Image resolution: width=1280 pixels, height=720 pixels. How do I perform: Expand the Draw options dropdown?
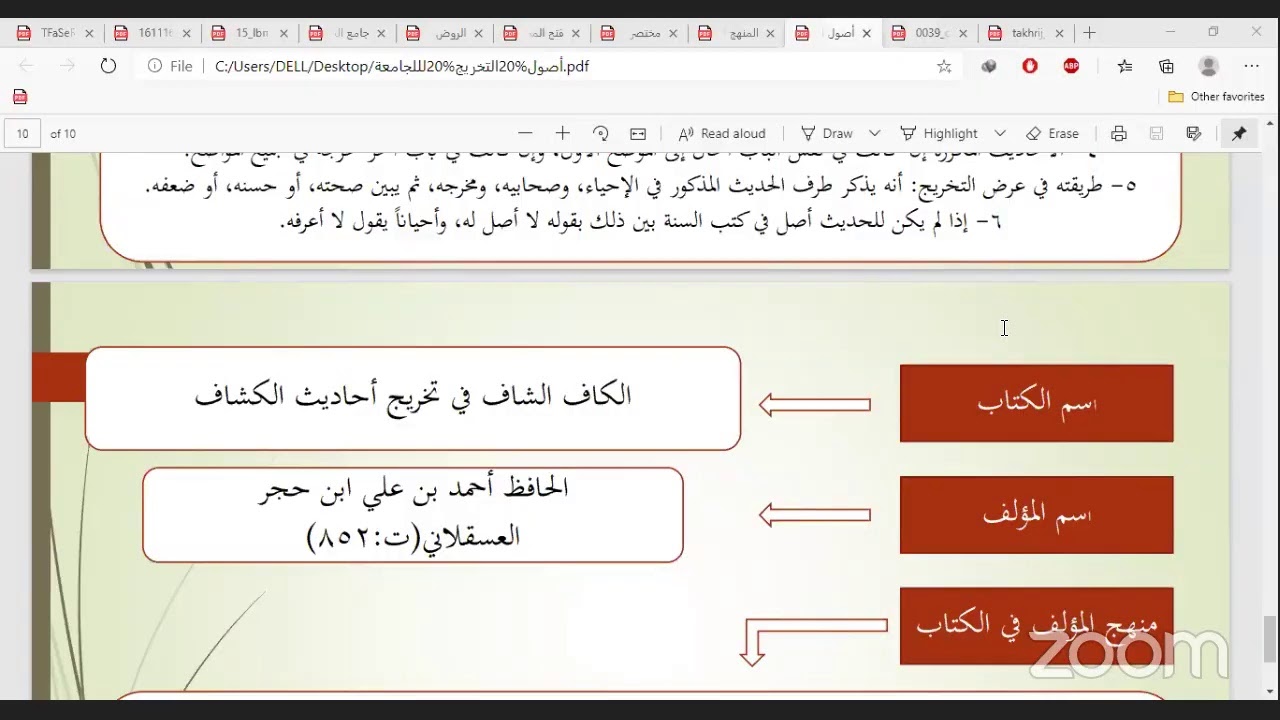click(874, 133)
